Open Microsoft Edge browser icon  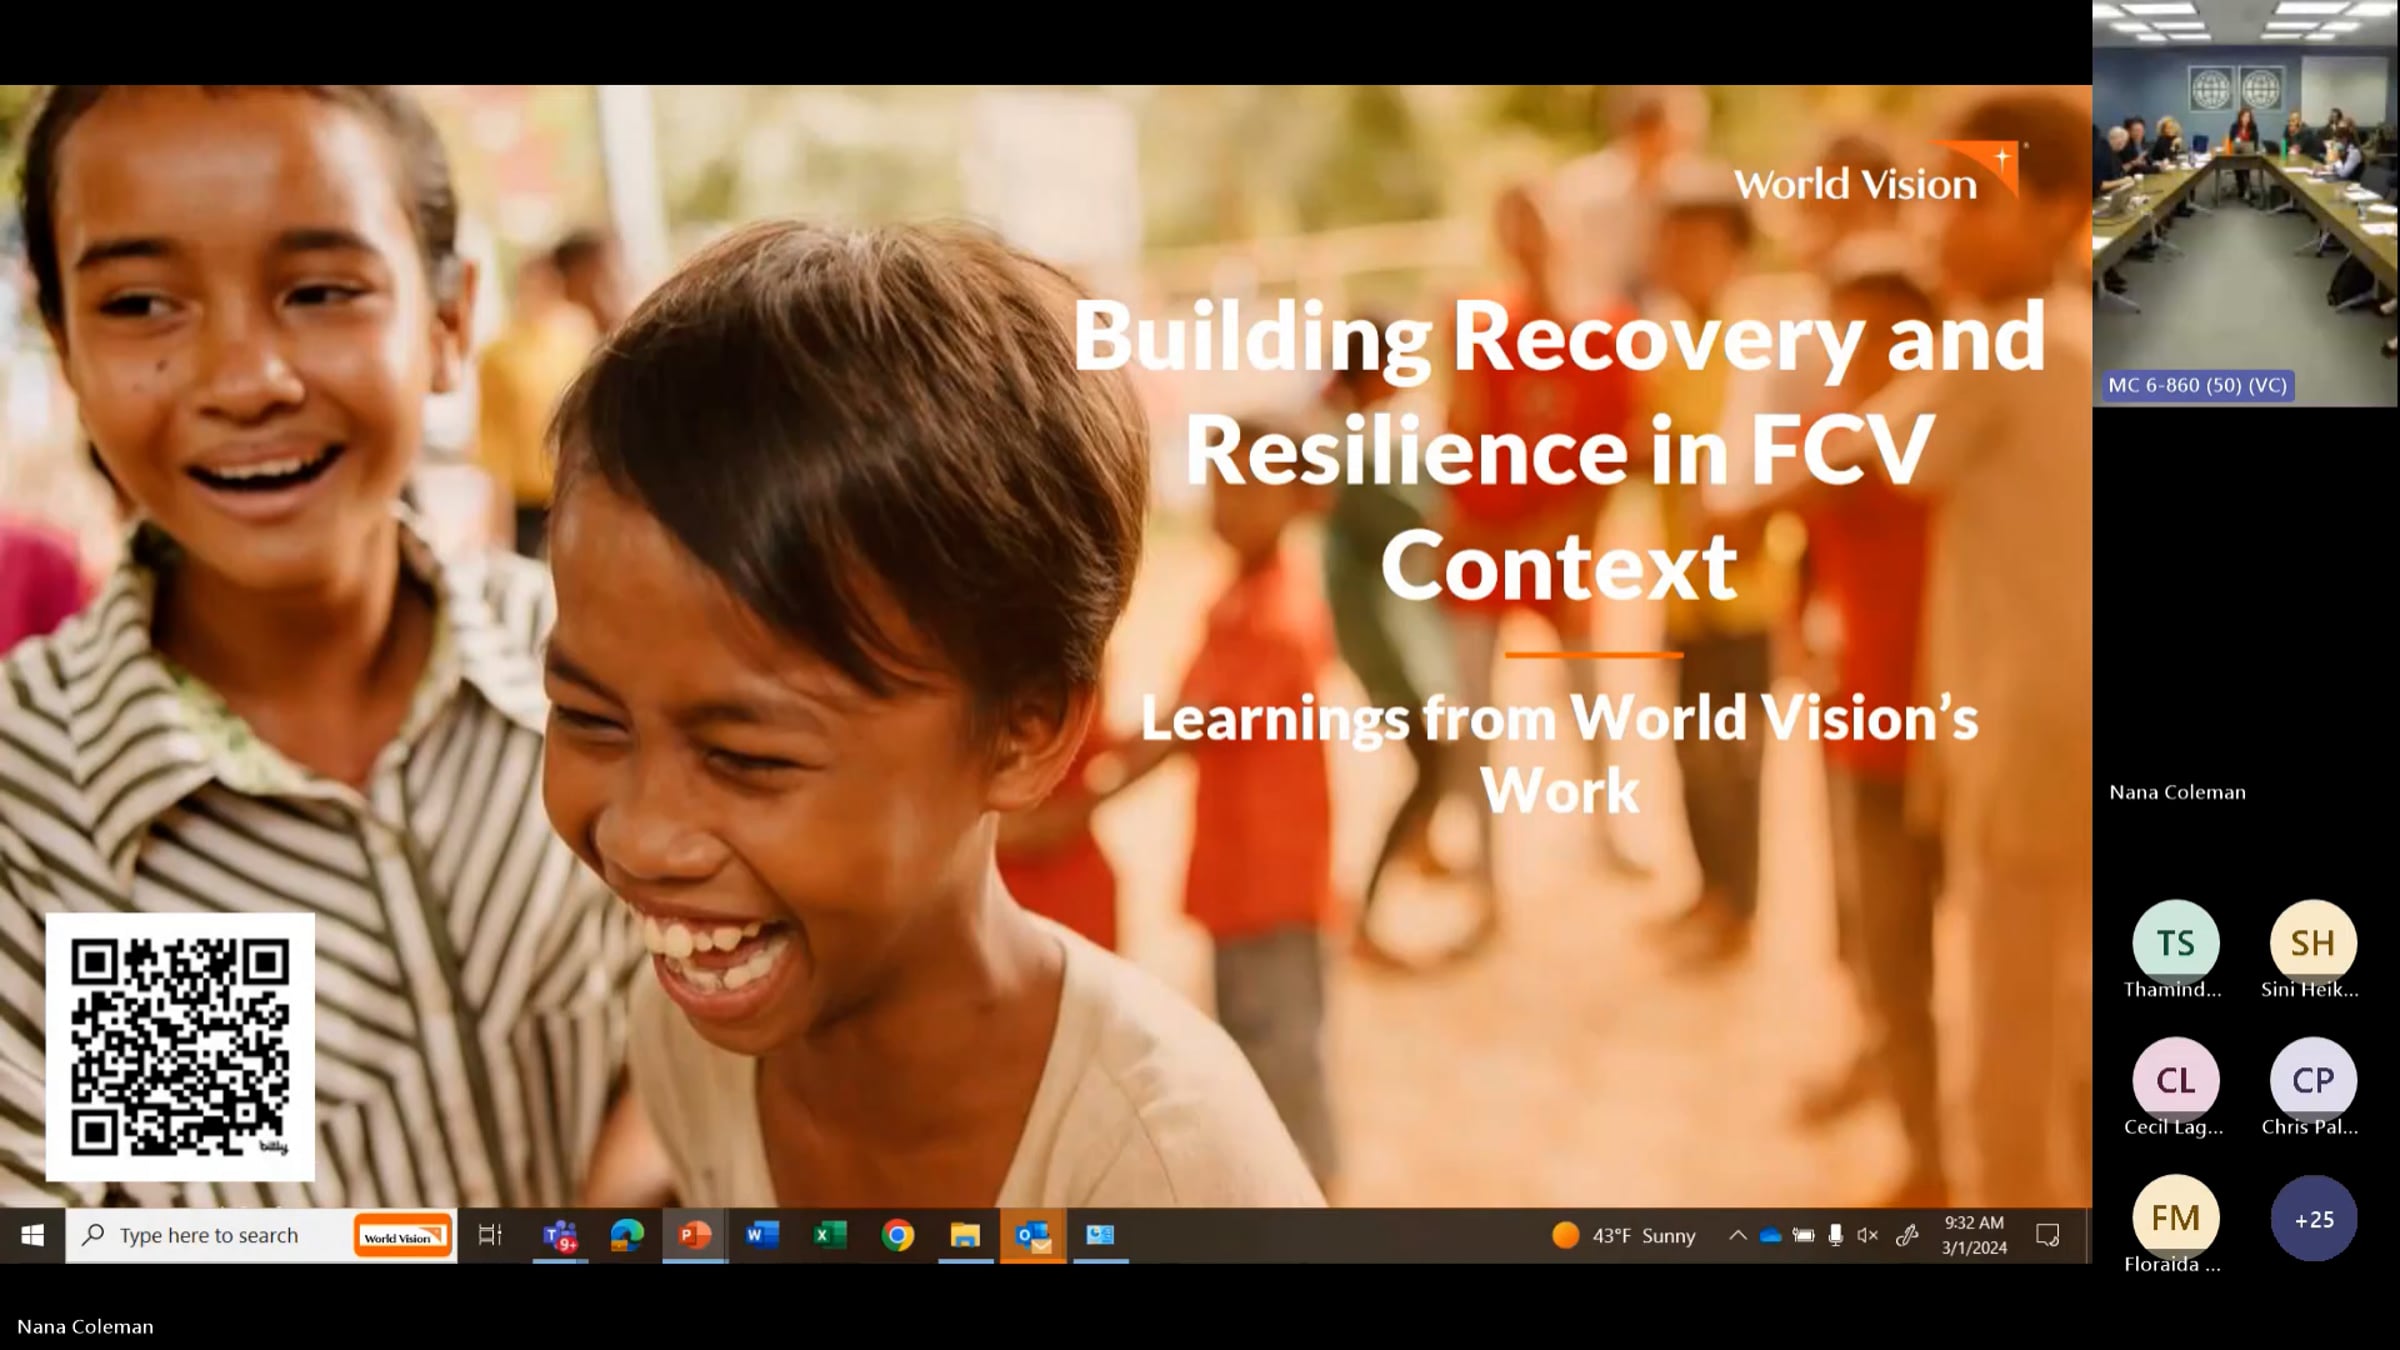pos(627,1236)
